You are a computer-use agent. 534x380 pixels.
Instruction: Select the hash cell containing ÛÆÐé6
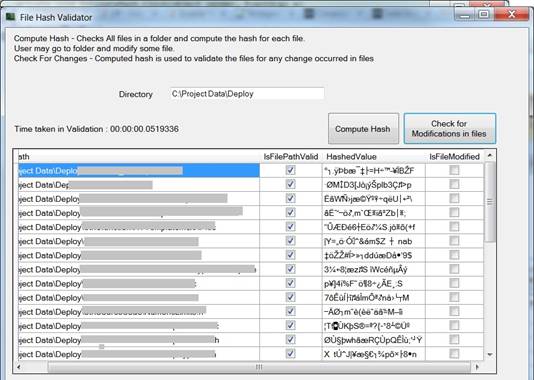coord(374,227)
